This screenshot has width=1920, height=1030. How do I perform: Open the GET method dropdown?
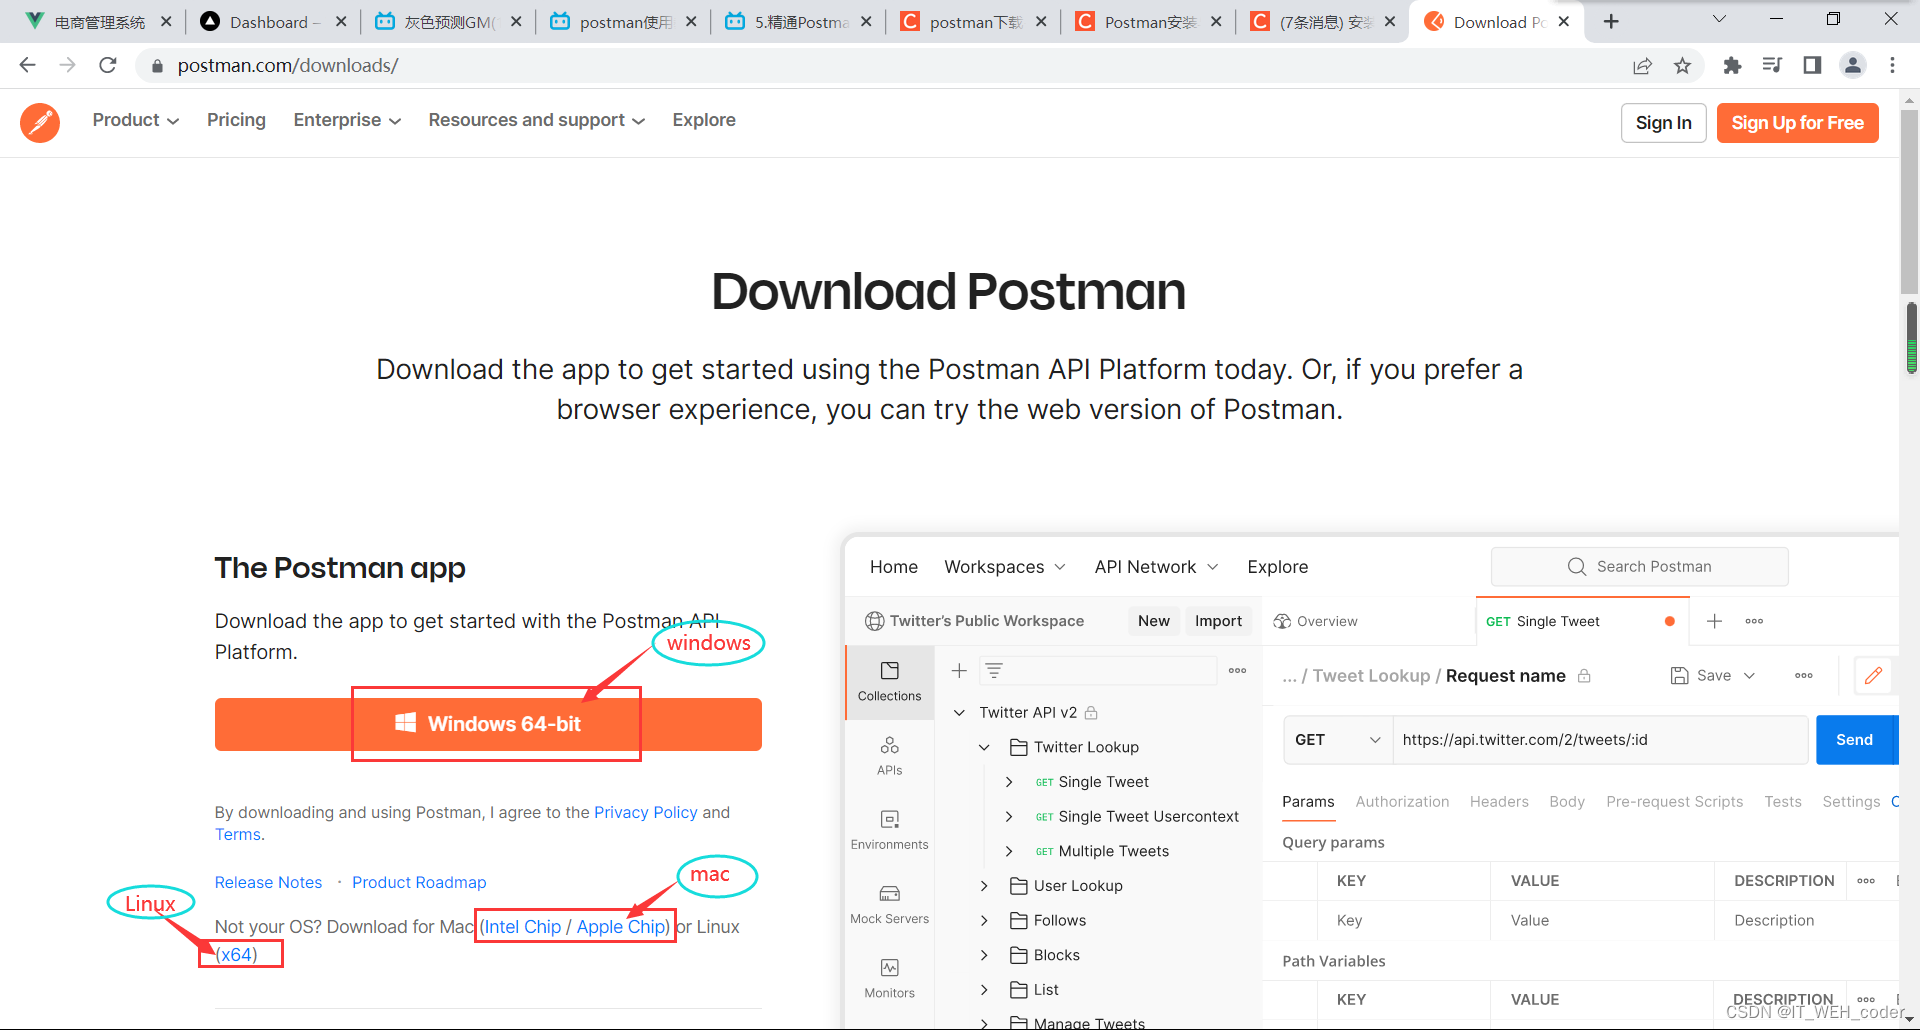click(x=1338, y=740)
